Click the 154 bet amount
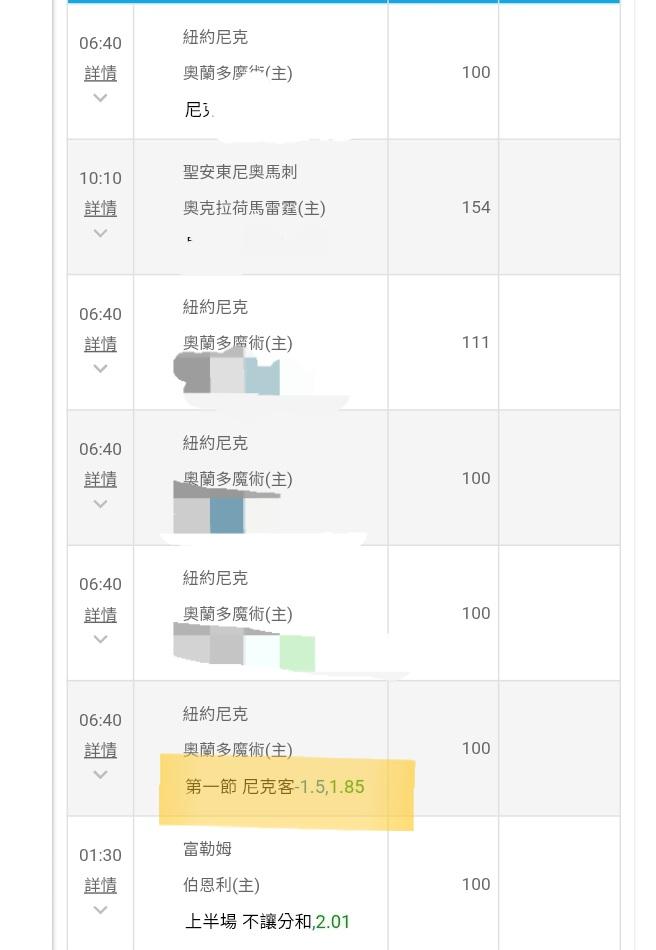 click(476, 207)
